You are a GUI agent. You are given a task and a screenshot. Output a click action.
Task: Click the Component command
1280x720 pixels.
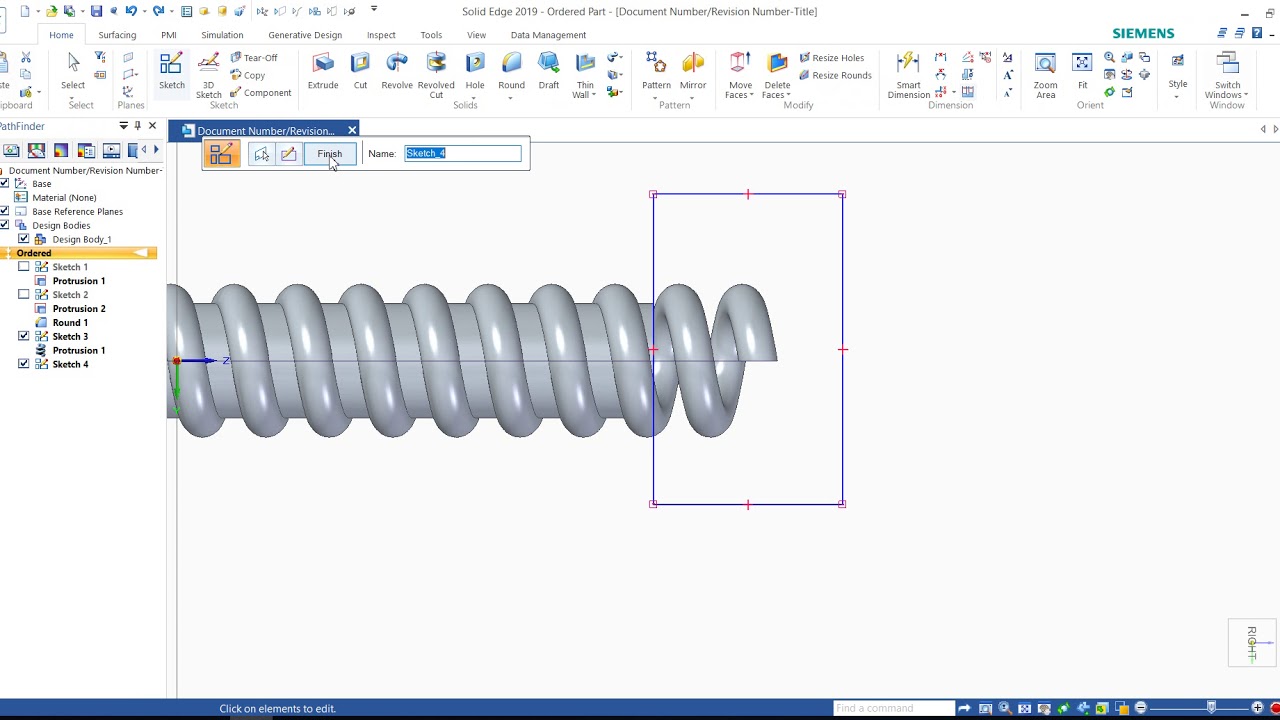[x=260, y=93]
